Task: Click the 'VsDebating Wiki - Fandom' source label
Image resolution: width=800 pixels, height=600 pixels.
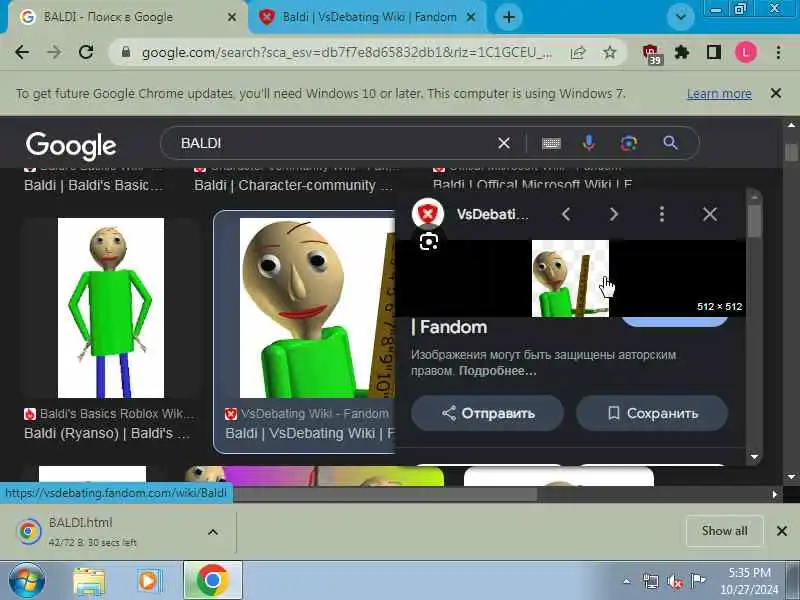Action: click(x=314, y=414)
